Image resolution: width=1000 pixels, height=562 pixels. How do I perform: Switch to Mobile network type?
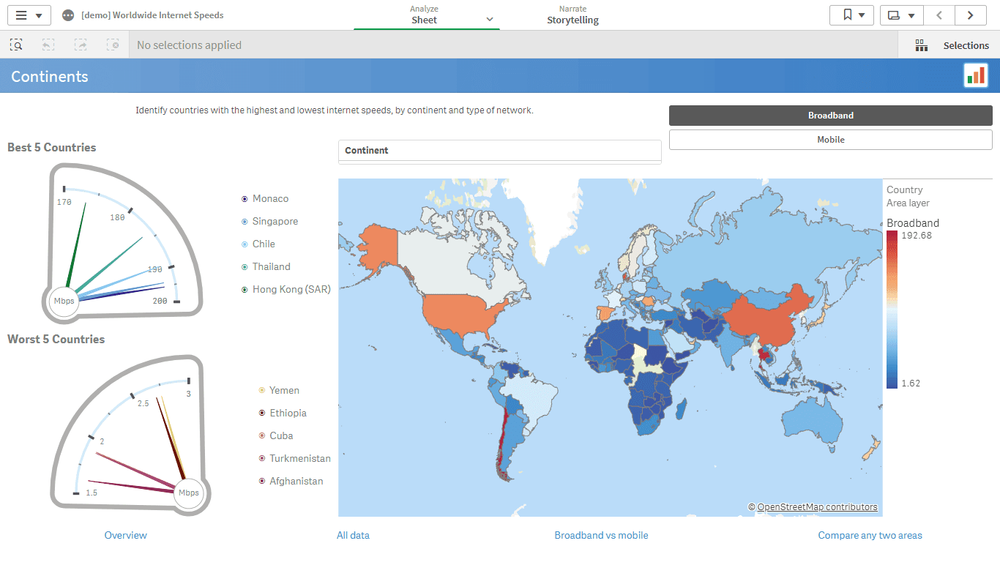830,140
